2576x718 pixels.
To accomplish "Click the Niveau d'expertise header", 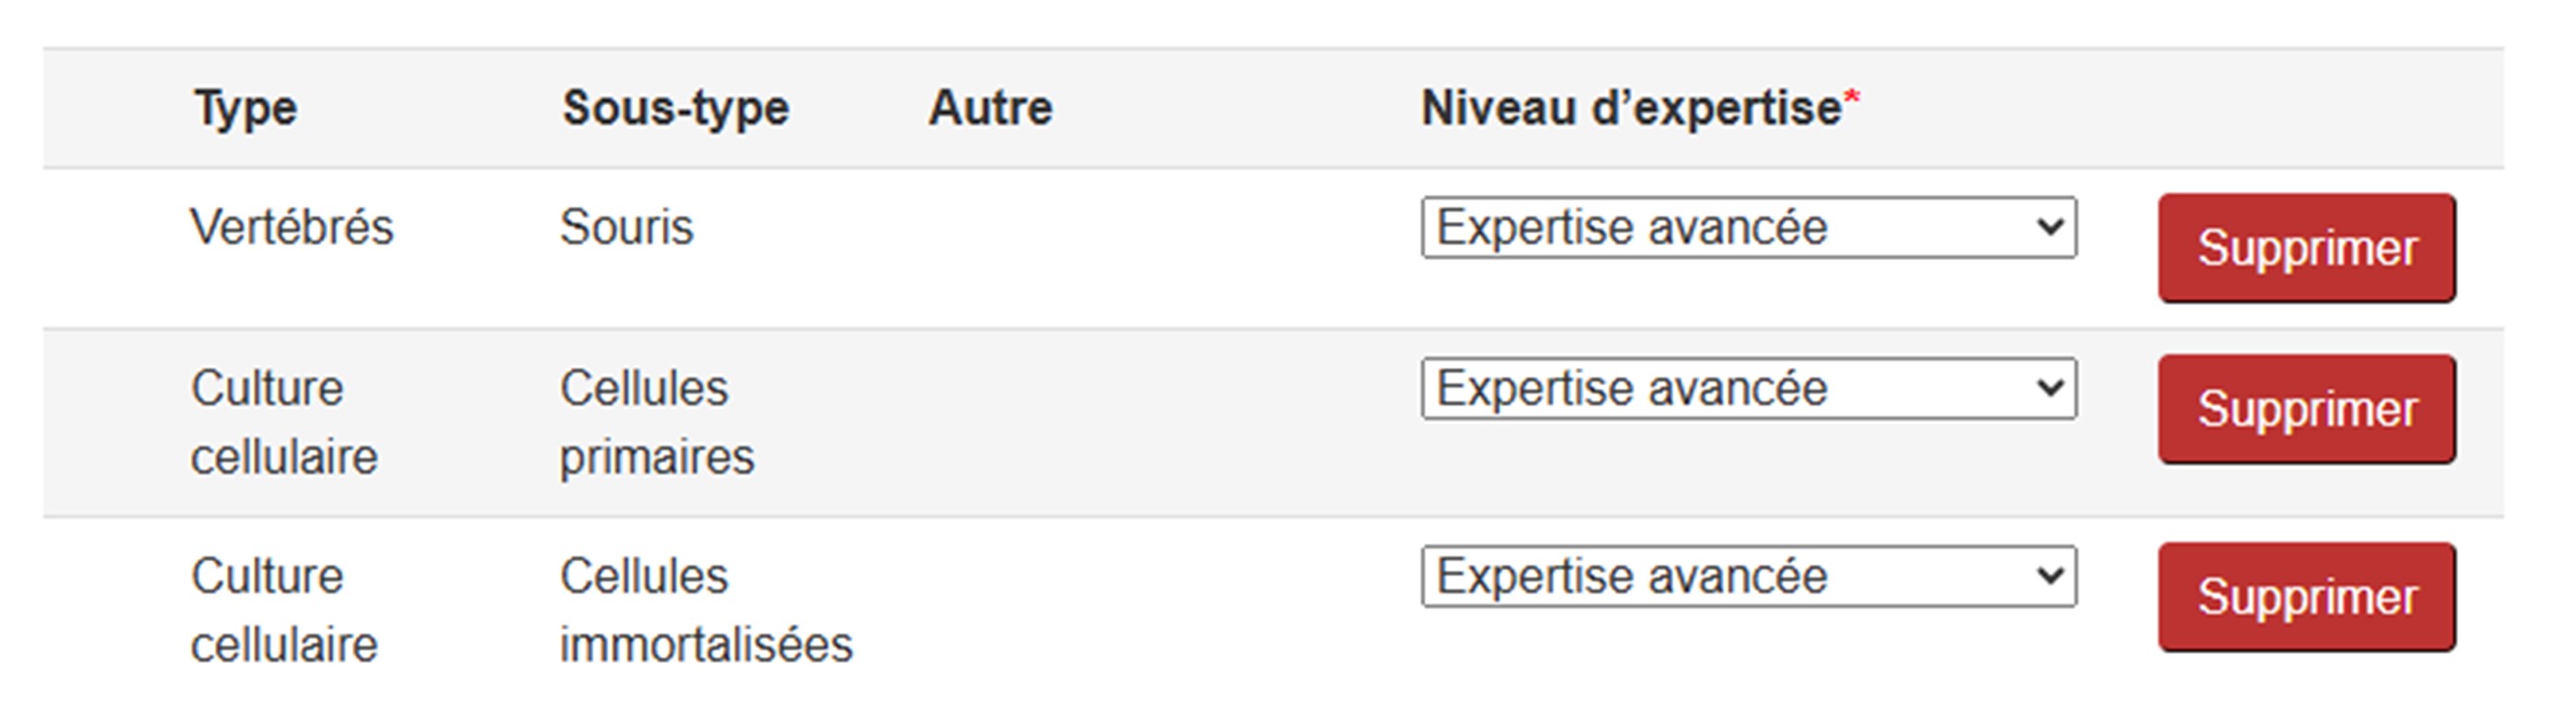I will click(x=1630, y=108).
